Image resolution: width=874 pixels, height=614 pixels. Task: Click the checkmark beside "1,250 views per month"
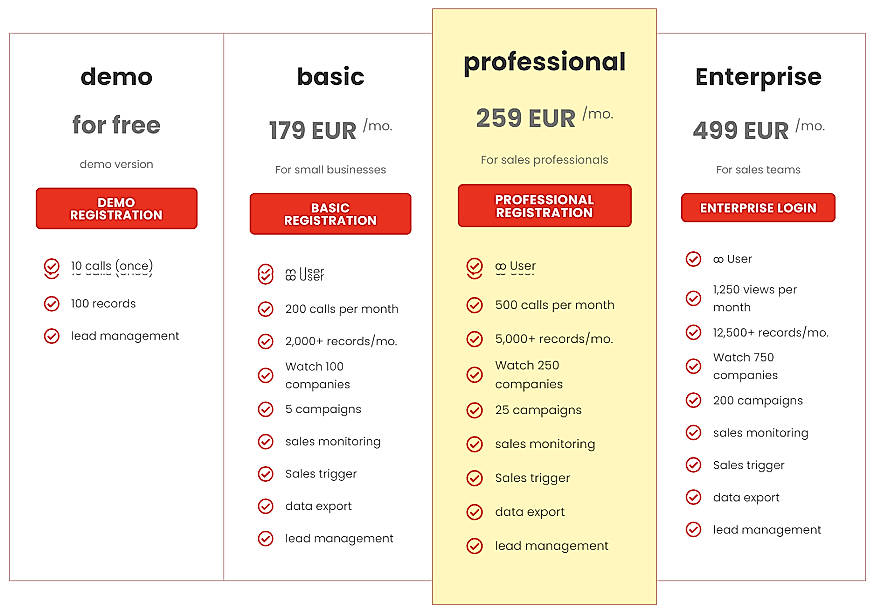click(x=693, y=297)
